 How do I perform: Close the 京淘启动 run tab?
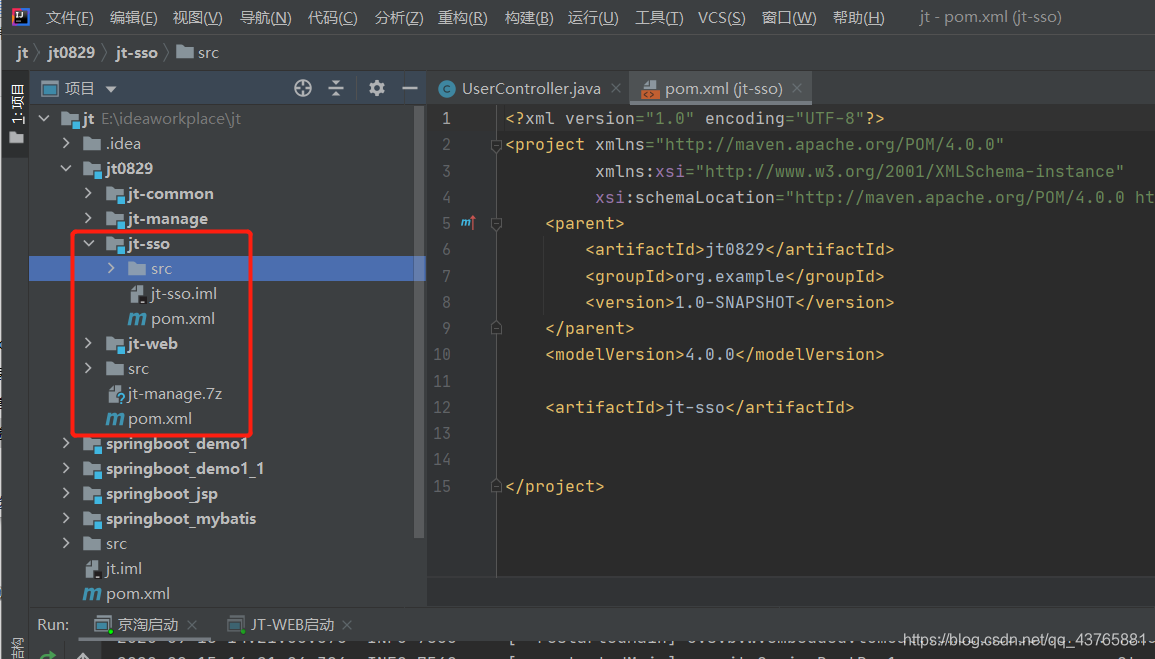192,624
